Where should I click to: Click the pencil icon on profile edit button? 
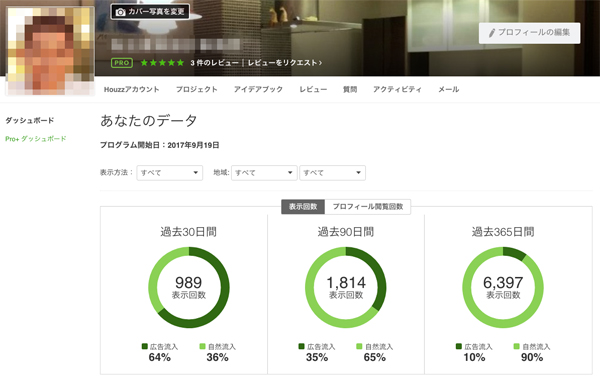tap(492, 33)
